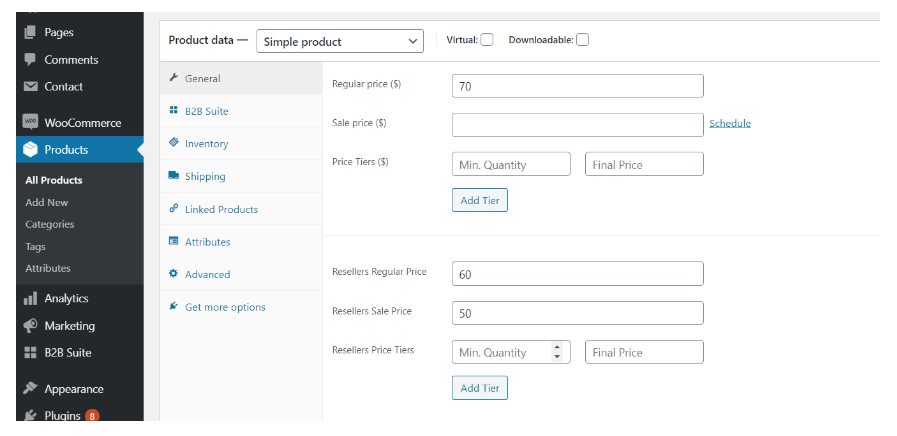Image resolution: width=897 pixels, height=436 pixels.
Task: Open the Linked Products tab
Action: [x=241, y=209]
